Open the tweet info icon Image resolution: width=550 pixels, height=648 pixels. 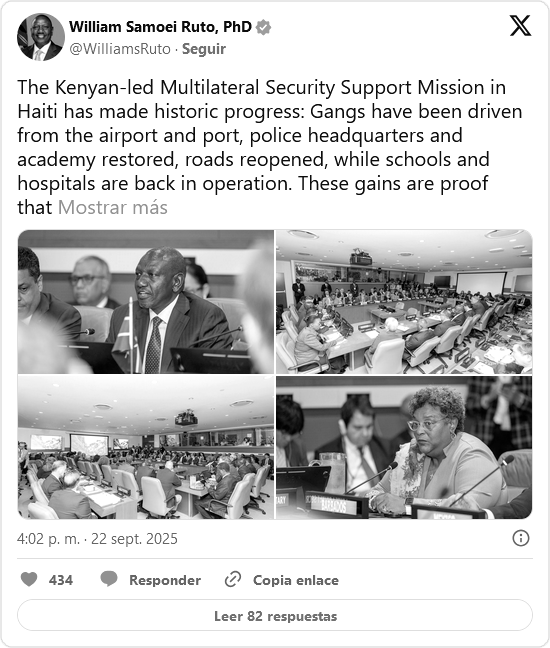tap(521, 538)
